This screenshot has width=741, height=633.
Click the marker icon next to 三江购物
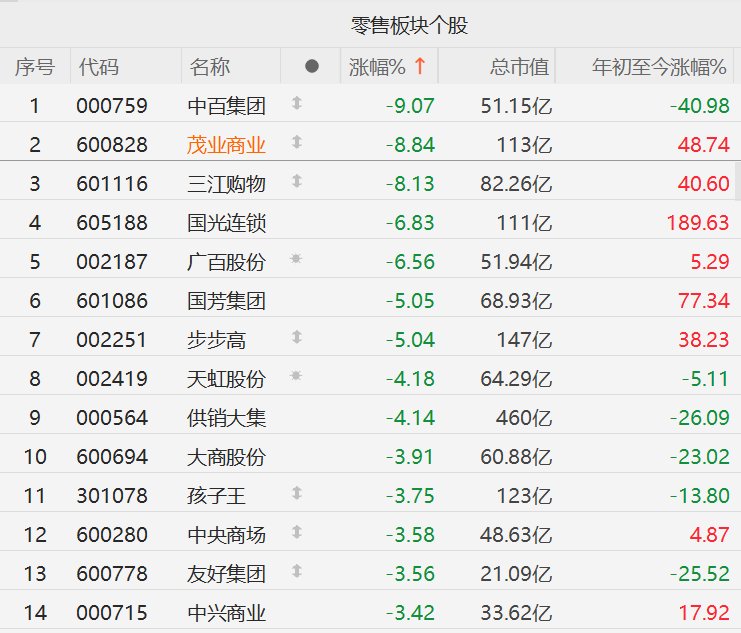(297, 181)
